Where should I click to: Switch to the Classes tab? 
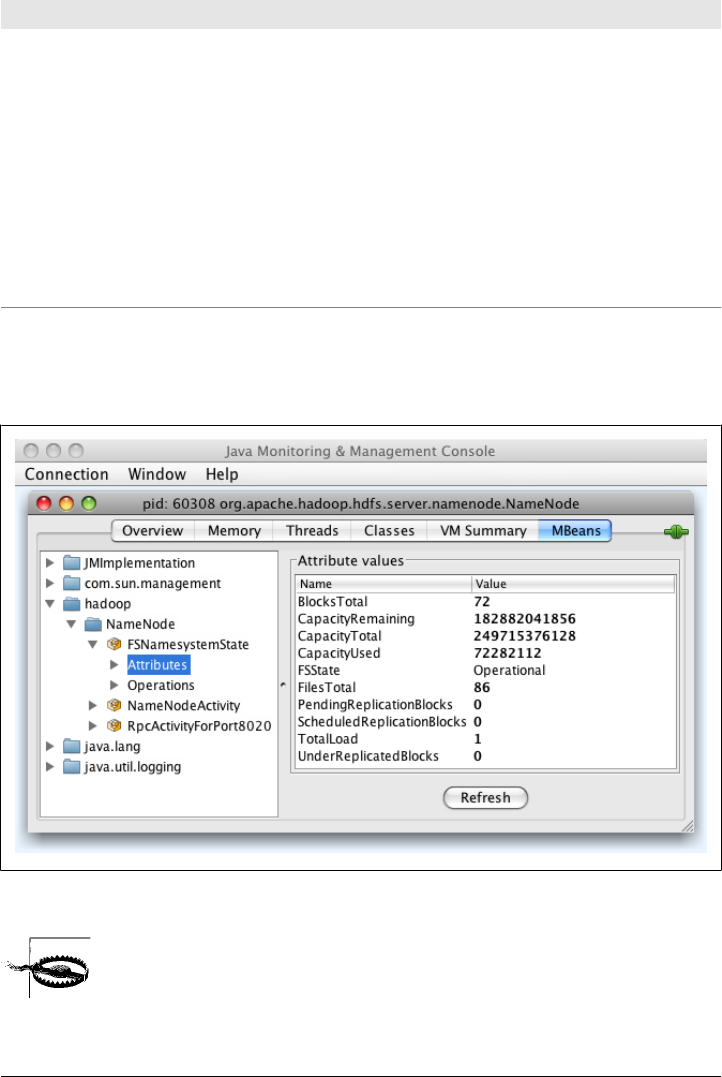(389, 531)
